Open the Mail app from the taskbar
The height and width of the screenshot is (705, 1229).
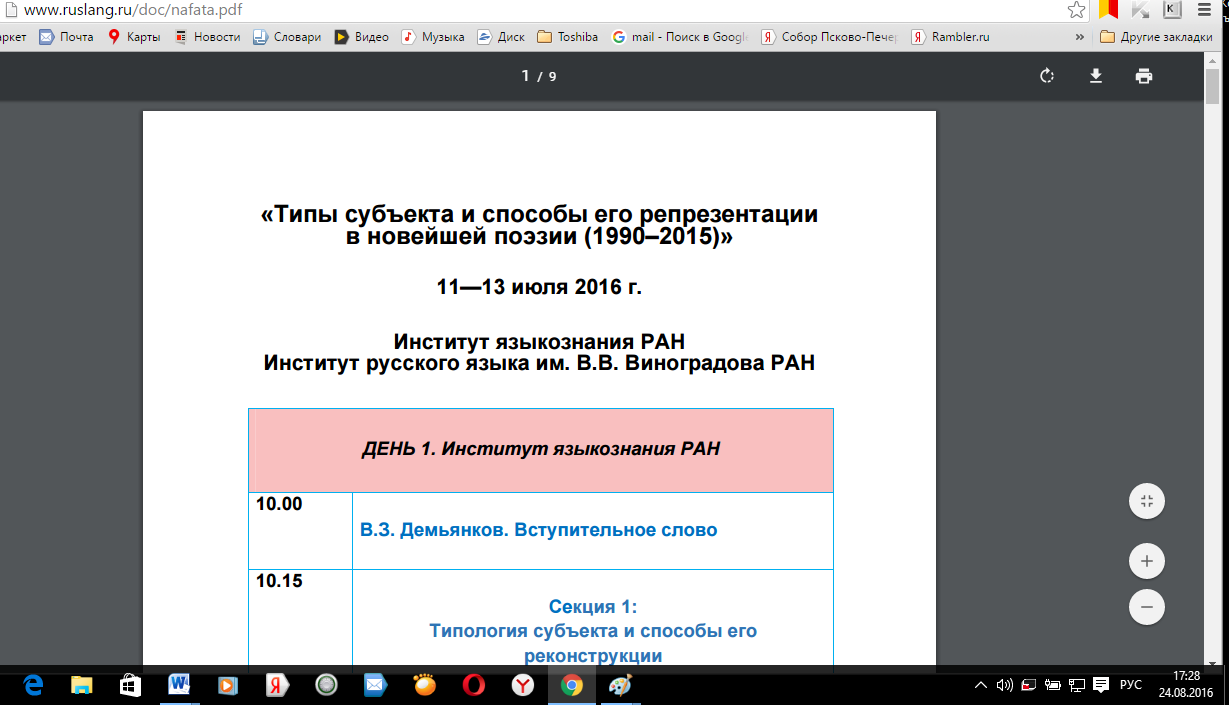click(x=375, y=685)
